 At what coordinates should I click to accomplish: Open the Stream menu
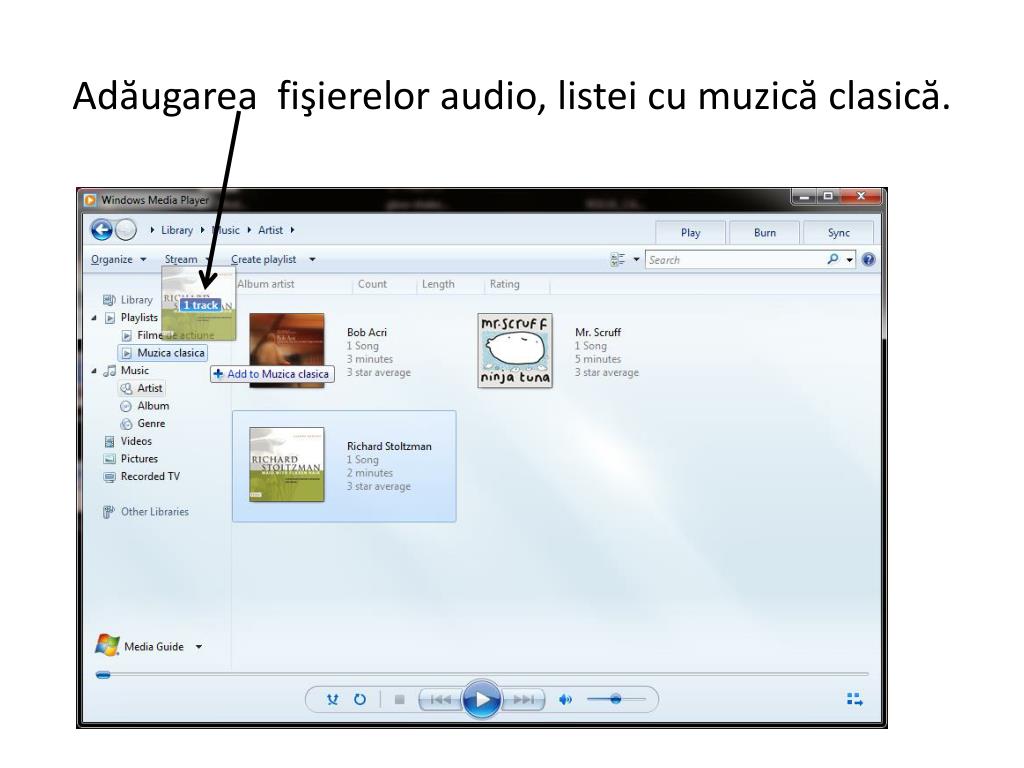181,259
